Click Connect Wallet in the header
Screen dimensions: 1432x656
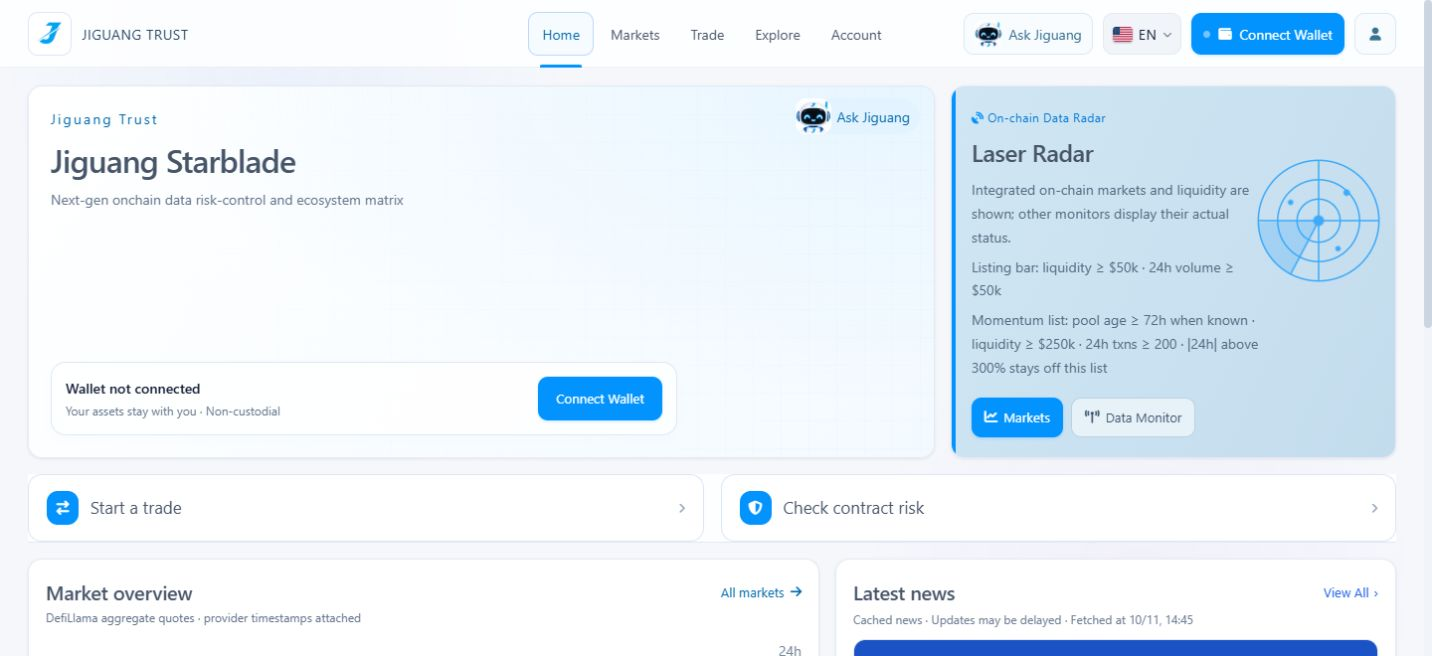click(1267, 34)
